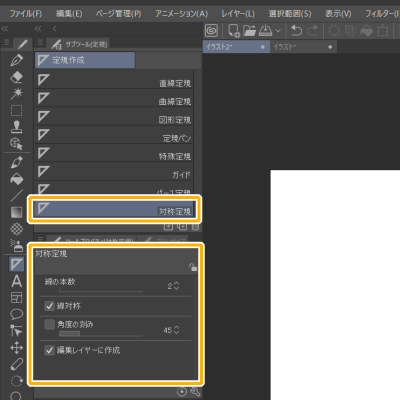
Task: Open the ファイル(F) menu
Action: tap(26, 14)
